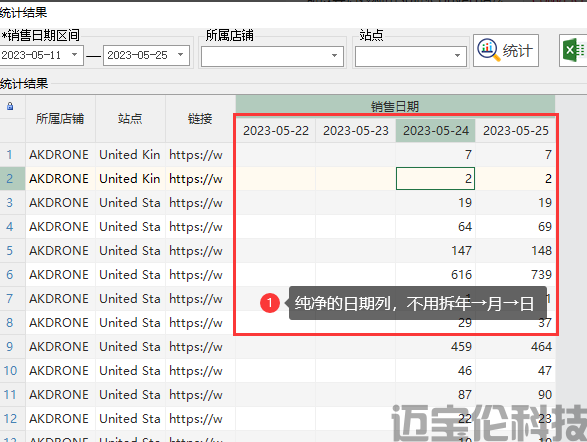
Task: Click the 链接 column header
Action: pyautogui.click(x=200, y=119)
